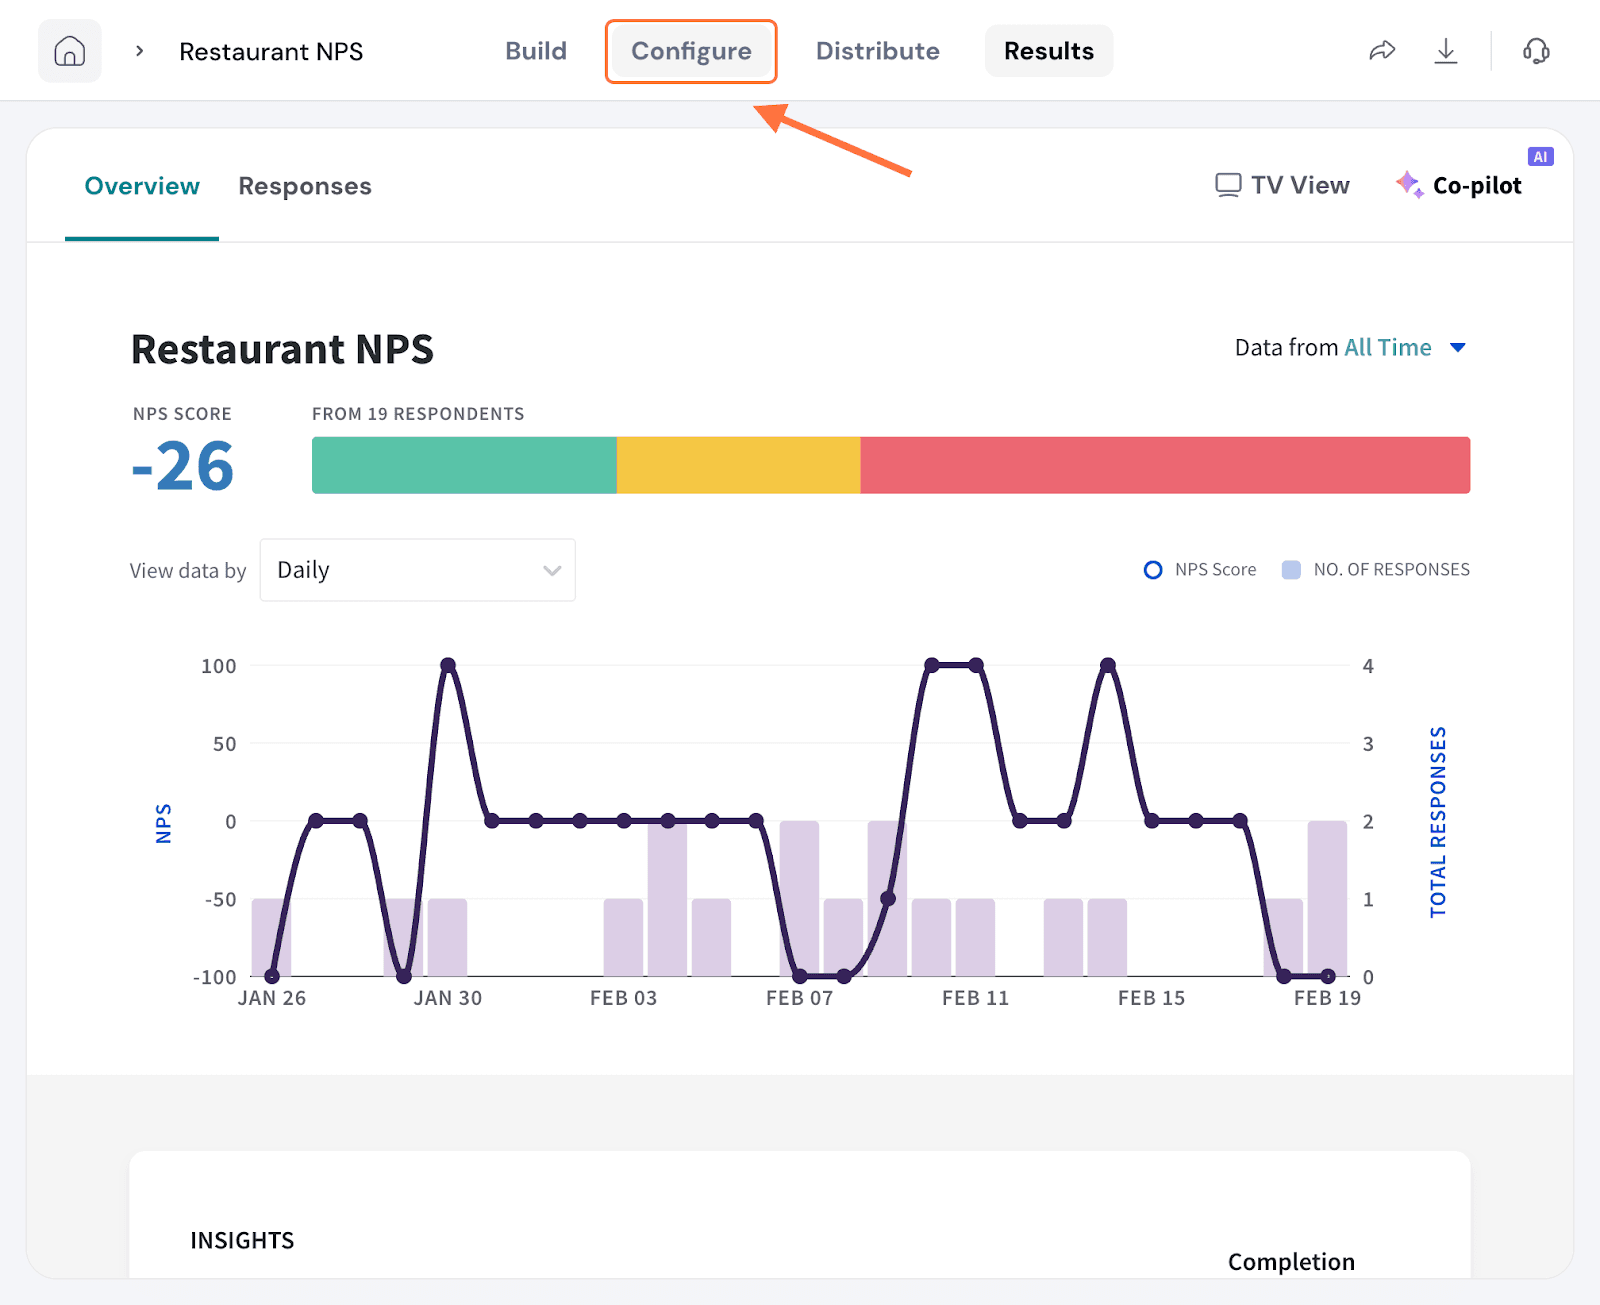Open support via headset icon
Viewport: 1600px width, 1305px height.
1536,51
